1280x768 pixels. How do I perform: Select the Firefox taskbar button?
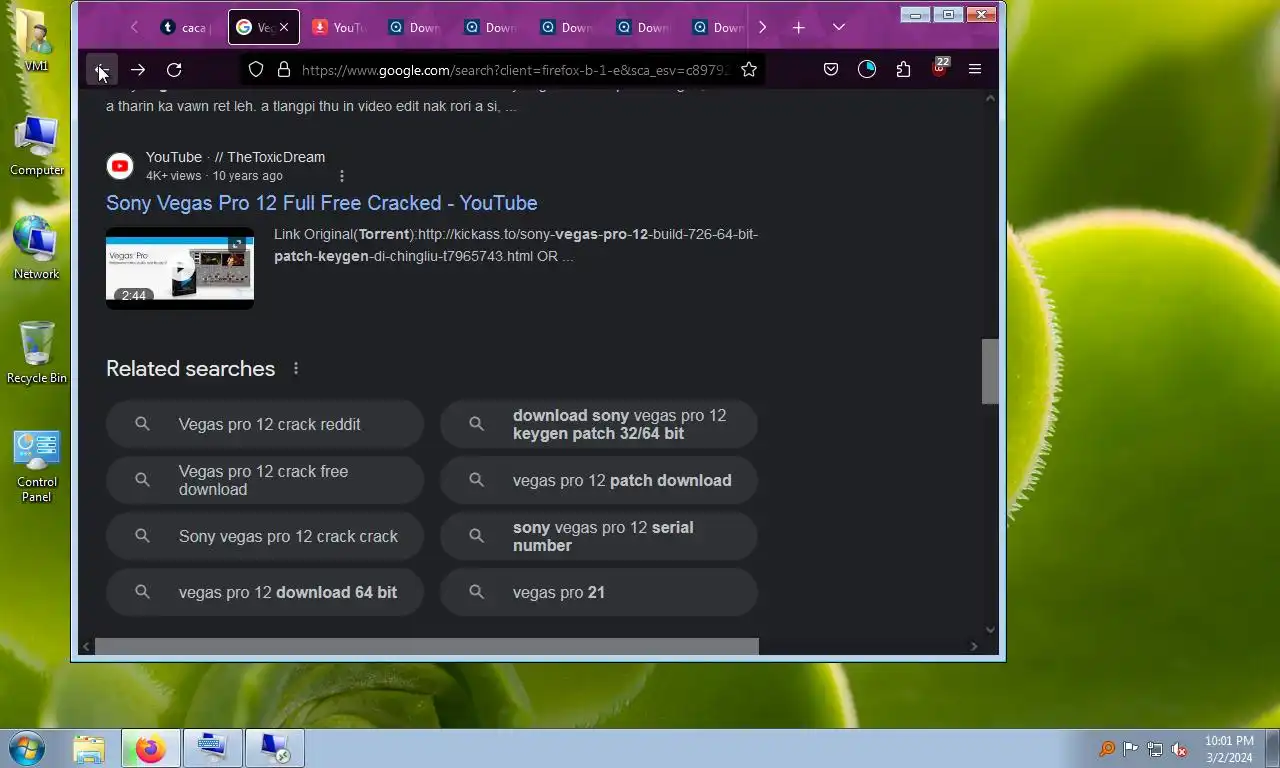[151, 748]
